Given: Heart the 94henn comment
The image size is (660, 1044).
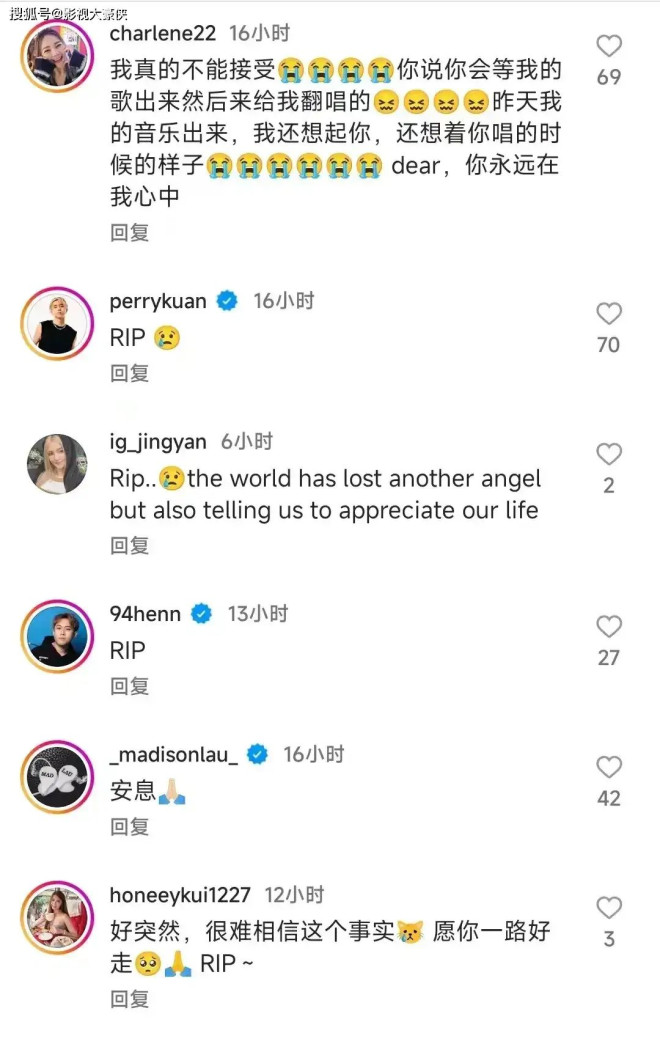Looking at the screenshot, I should [608, 627].
